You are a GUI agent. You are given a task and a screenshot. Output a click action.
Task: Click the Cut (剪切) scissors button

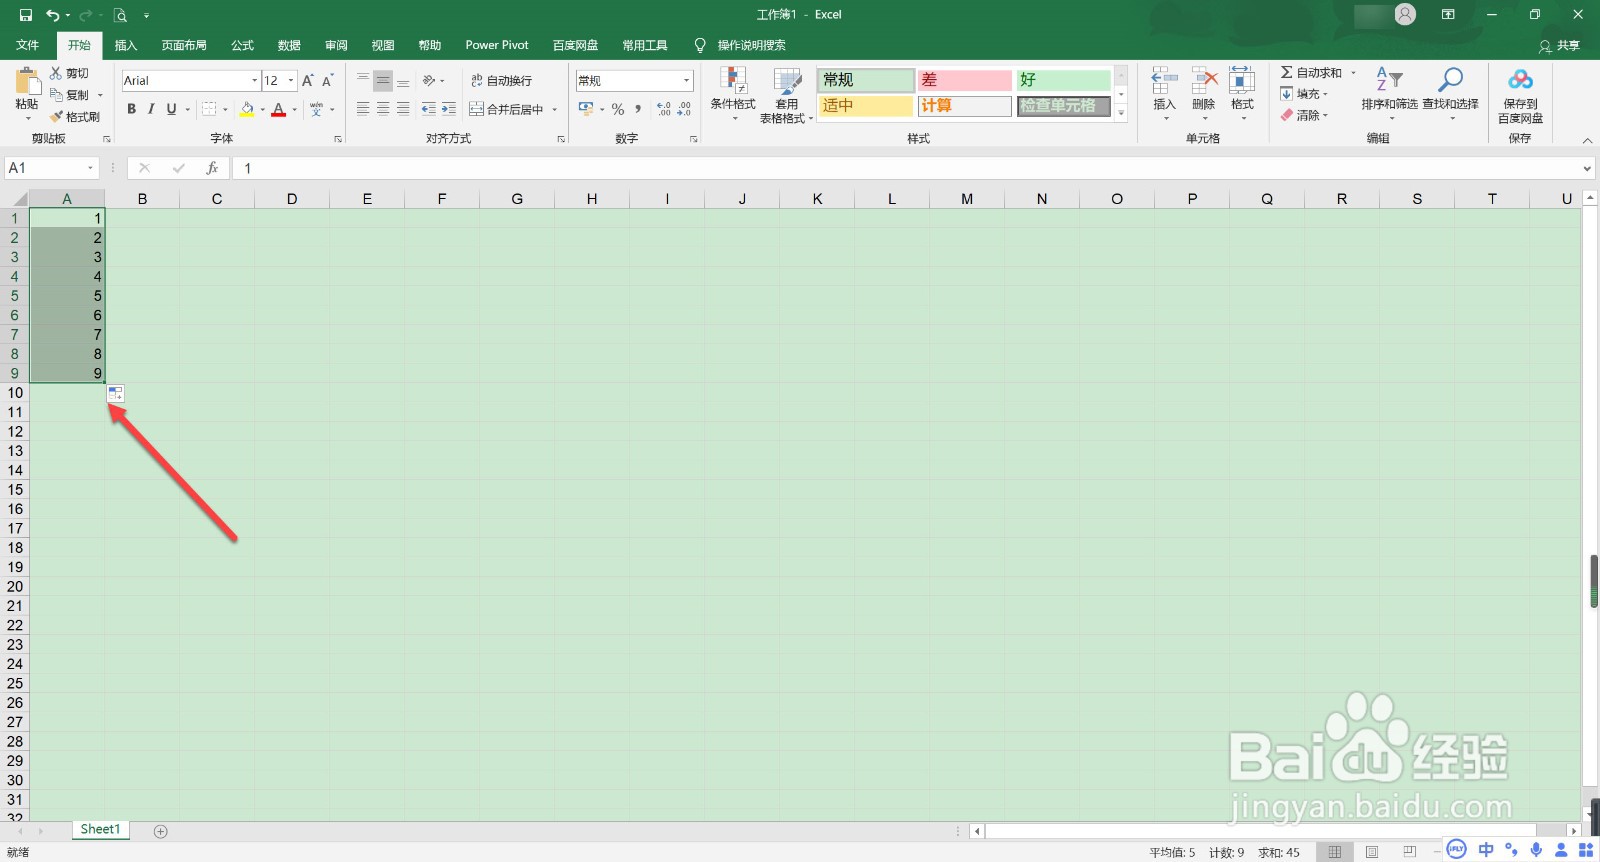tap(70, 73)
